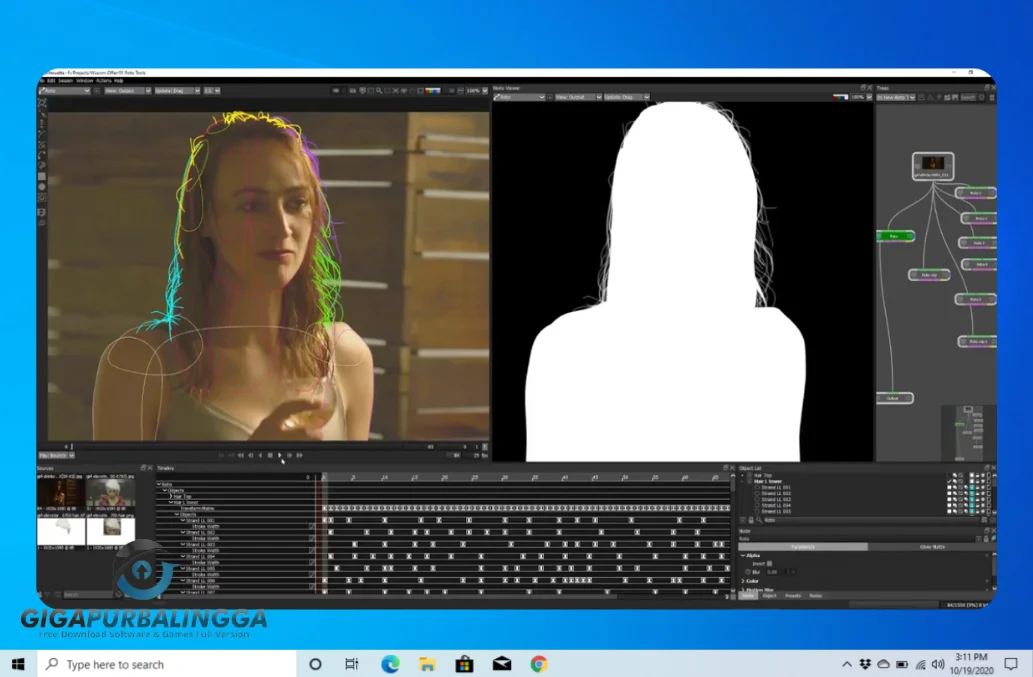Select the source thumbnail with white-haired figure

[x=111, y=493]
